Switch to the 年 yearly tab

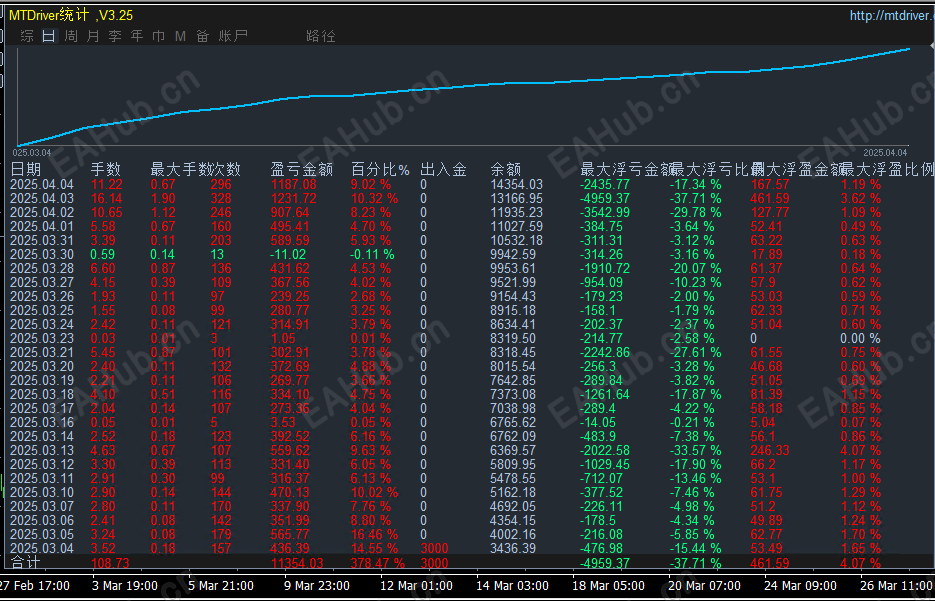pos(137,36)
